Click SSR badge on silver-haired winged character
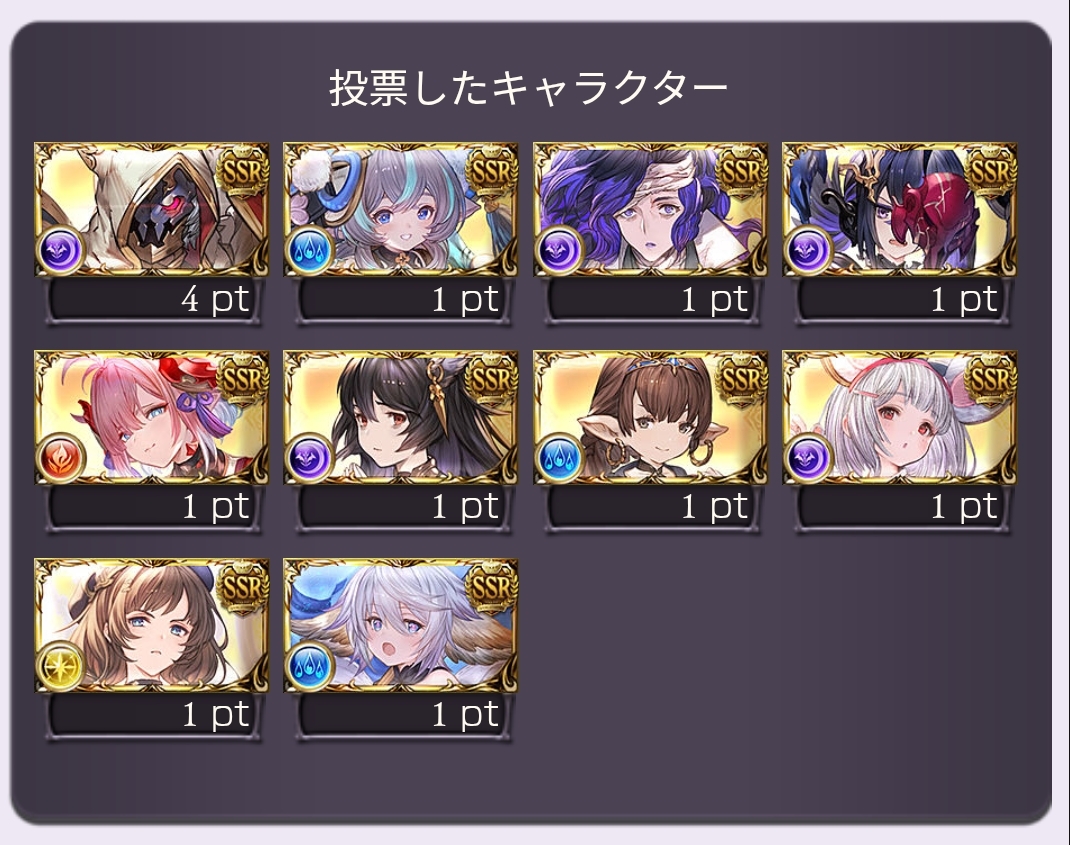1070x845 pixels. [490, 587]
